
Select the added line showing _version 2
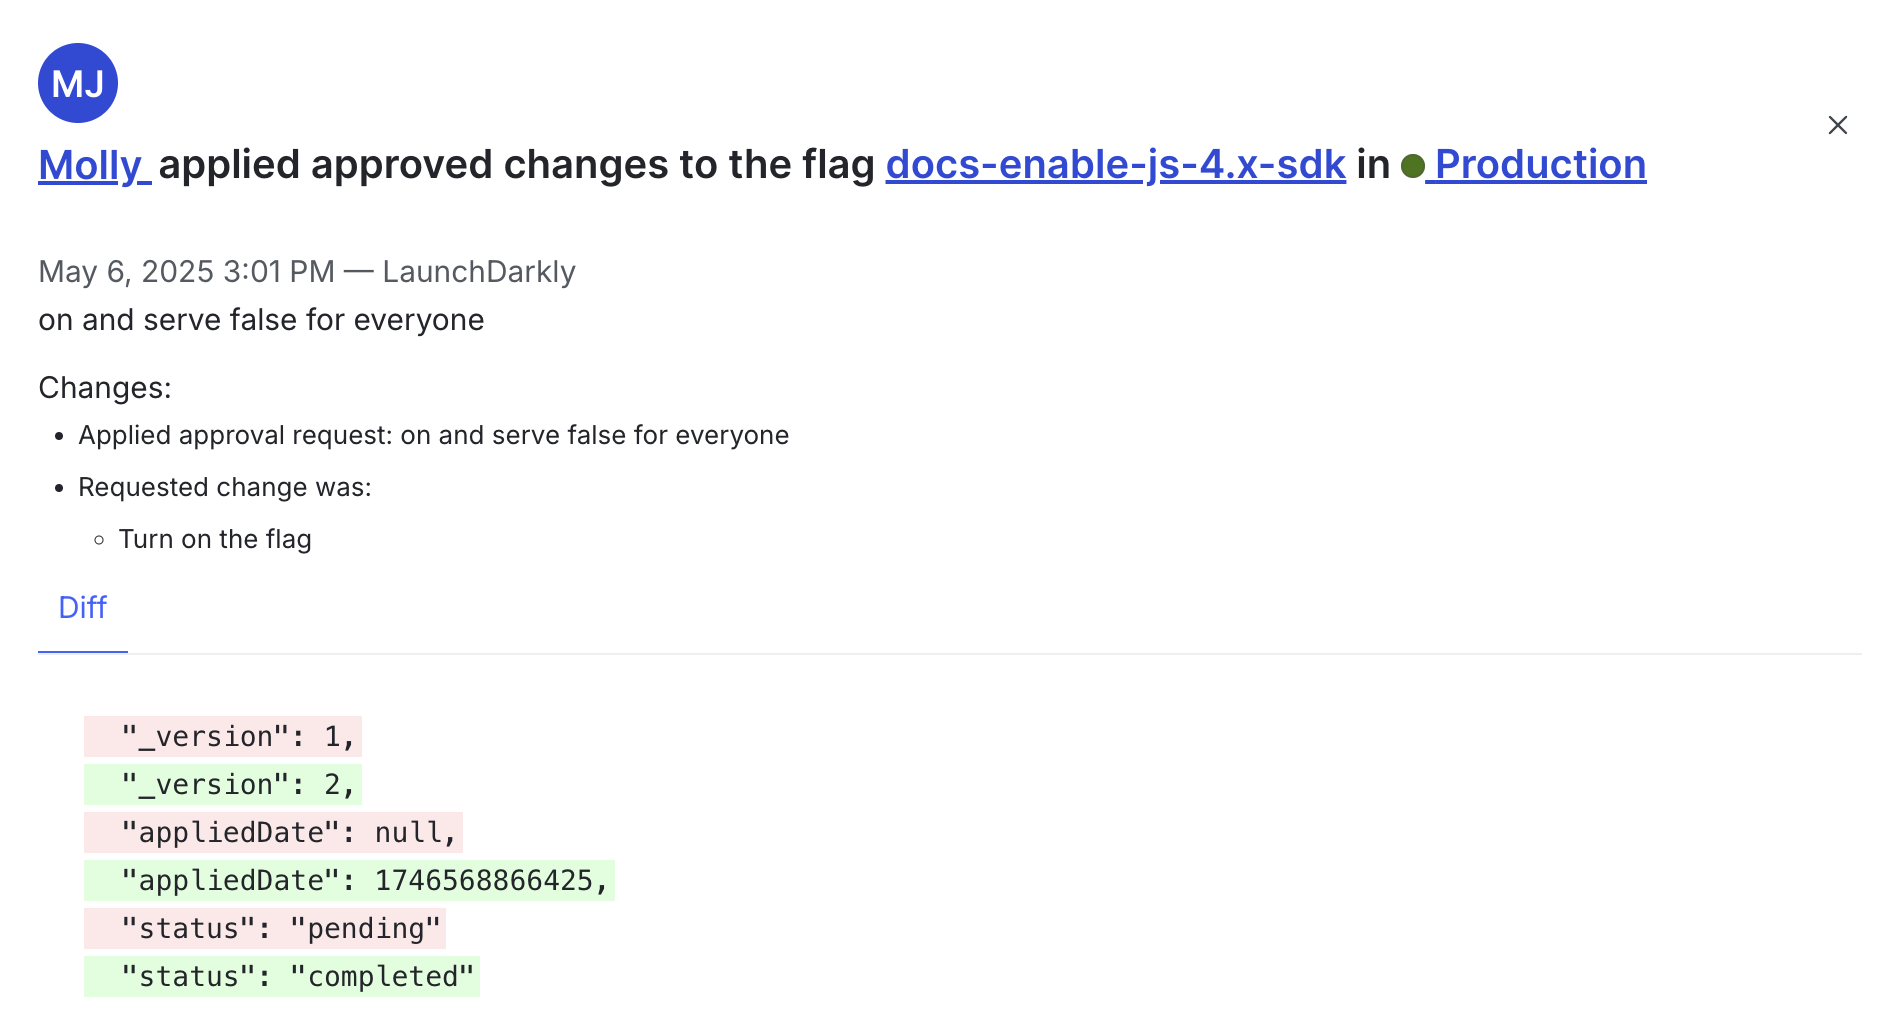pyautogui.click(x=222, y=784)
